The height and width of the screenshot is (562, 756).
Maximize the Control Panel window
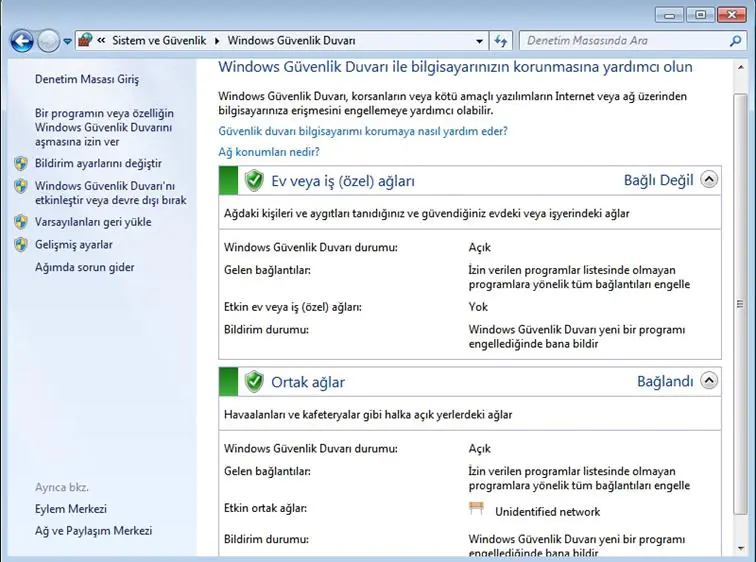coord(700,15)
